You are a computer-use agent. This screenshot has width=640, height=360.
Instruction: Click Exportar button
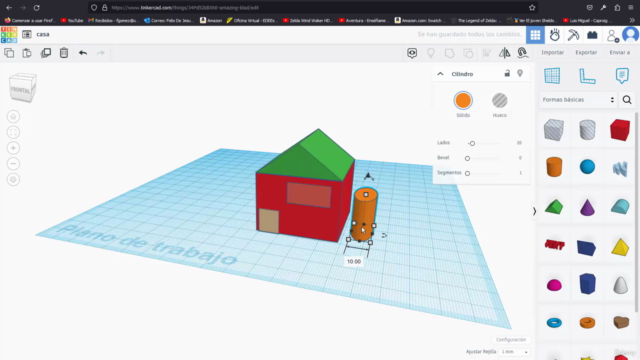tap(586, 52)
